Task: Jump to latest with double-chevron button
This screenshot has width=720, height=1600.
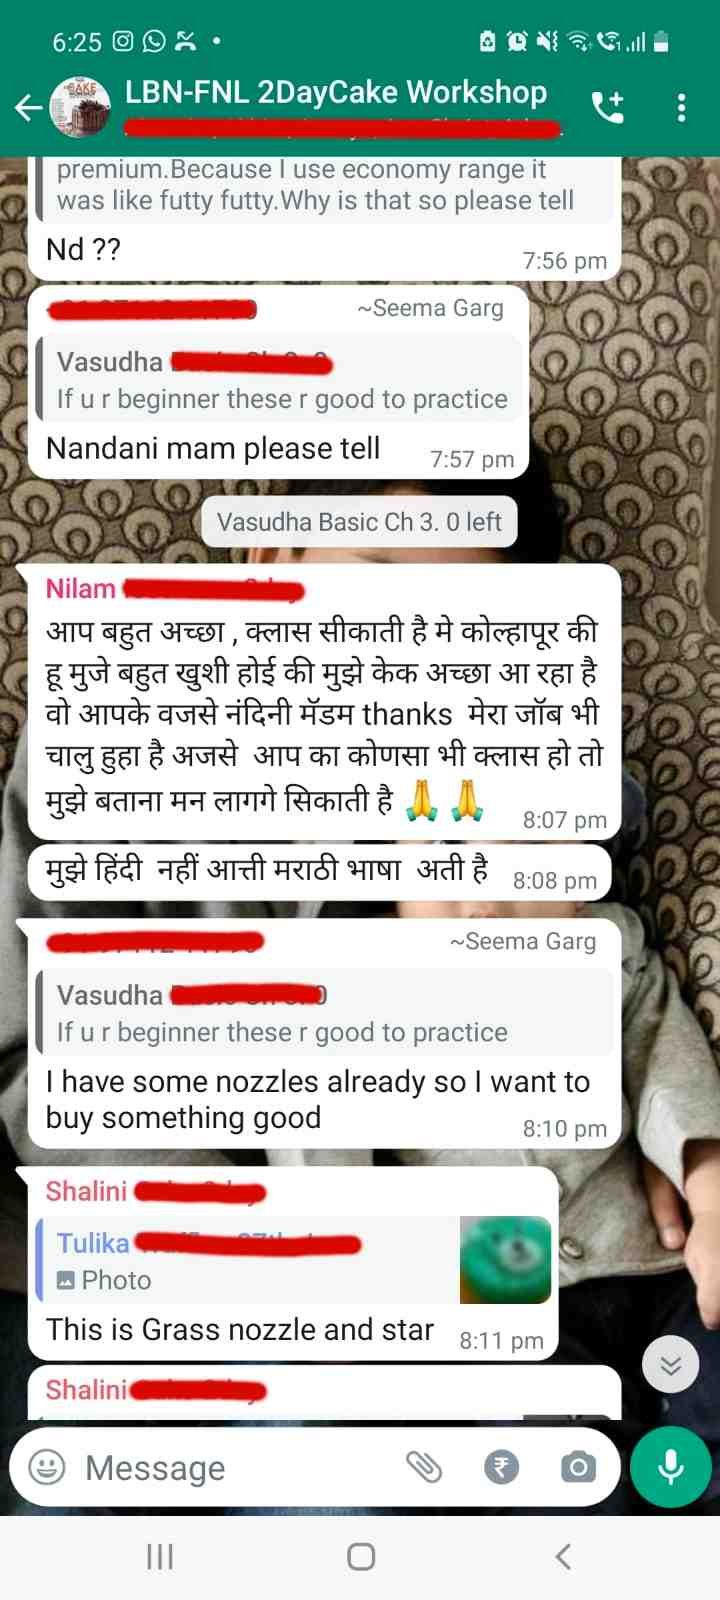Action: (670, 1364)
